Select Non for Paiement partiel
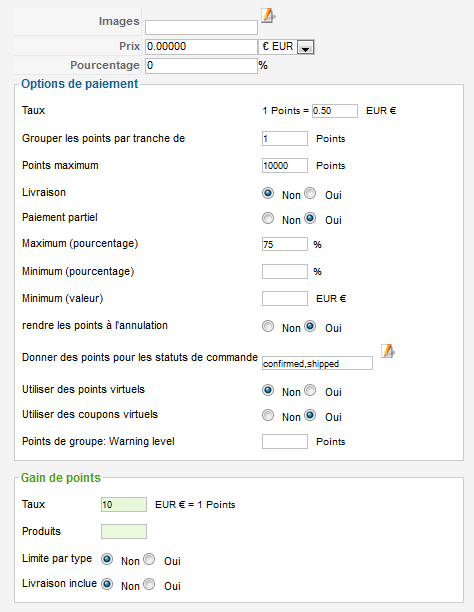Image resolution: width=474 pixels, height=612 pixels. 268,218
